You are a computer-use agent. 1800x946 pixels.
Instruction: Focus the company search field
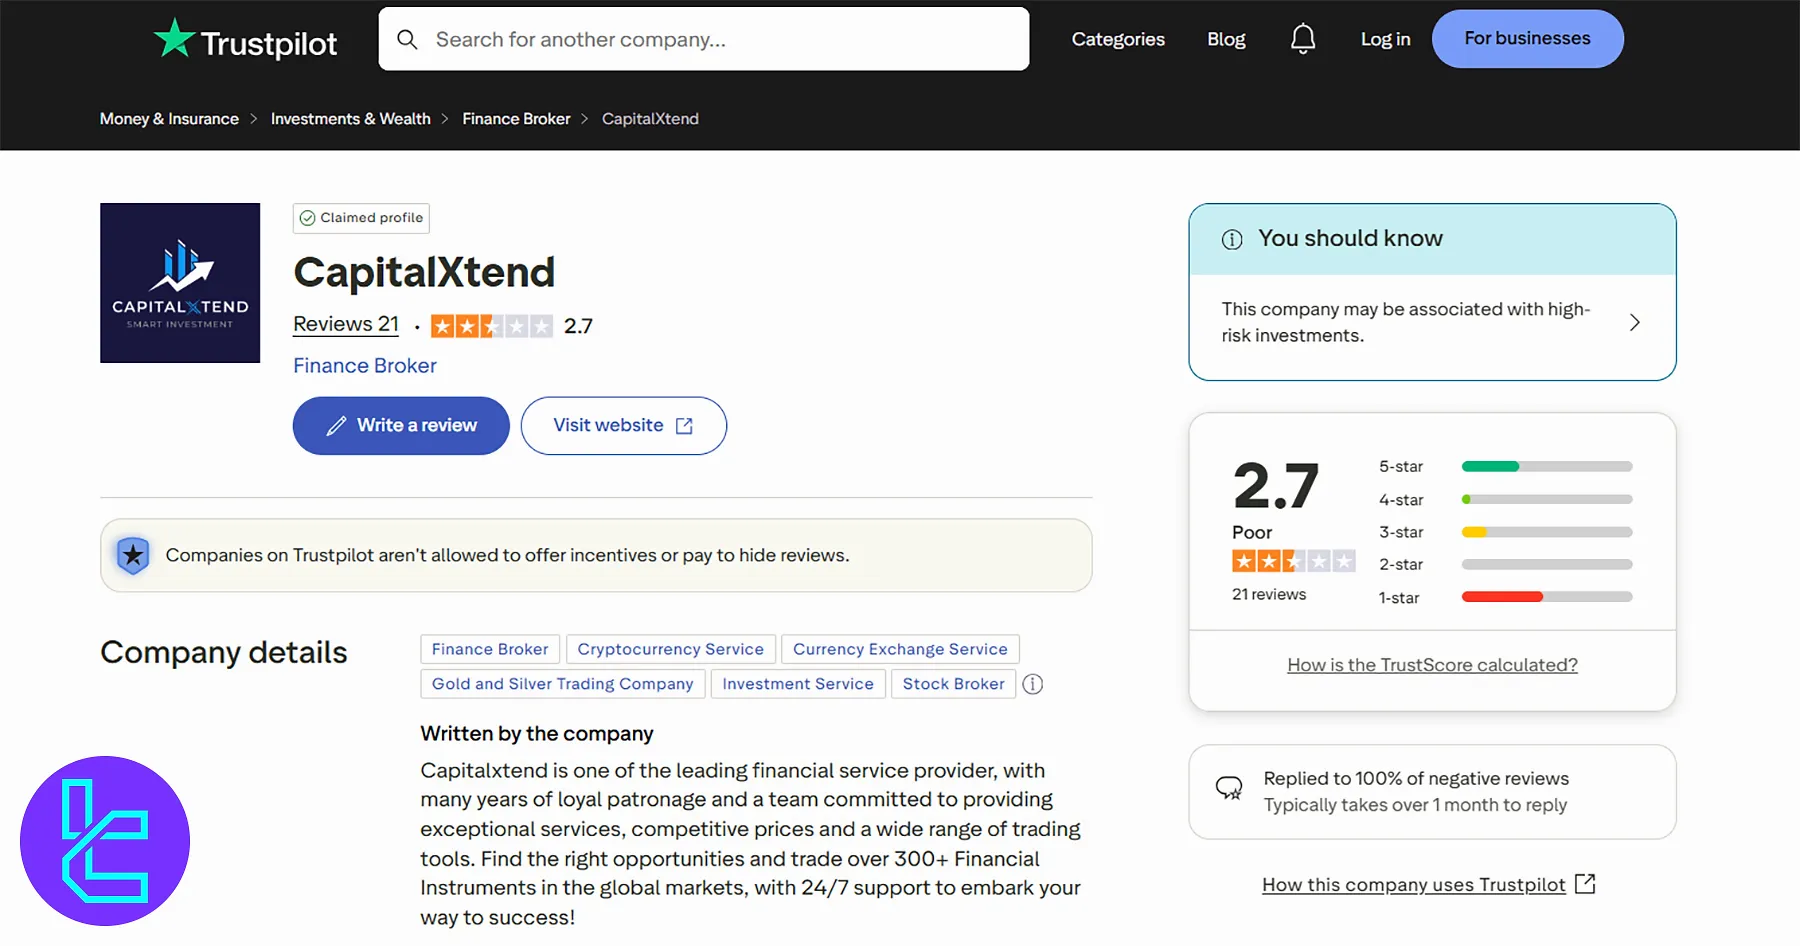720,39
